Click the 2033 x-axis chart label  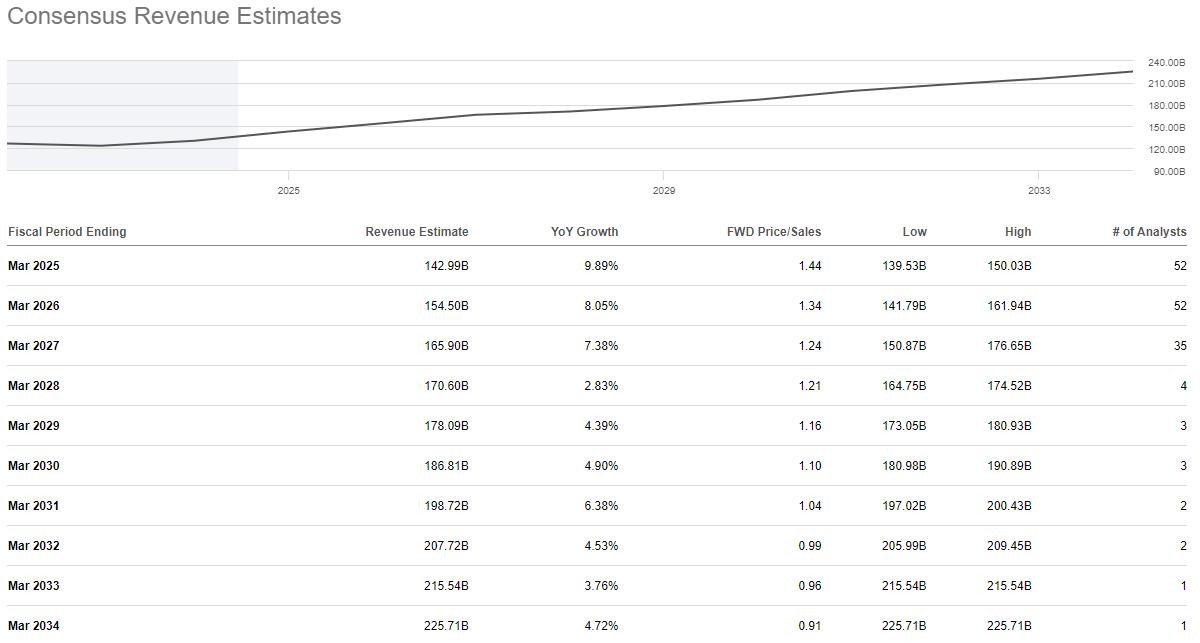tap(1039, 189)
